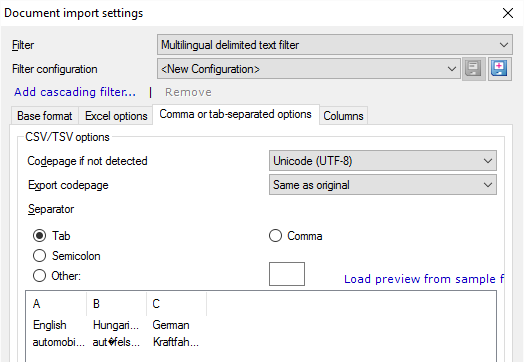Choose the Semicolon separator
The image size is (524, 362).
tap(39, 256)
